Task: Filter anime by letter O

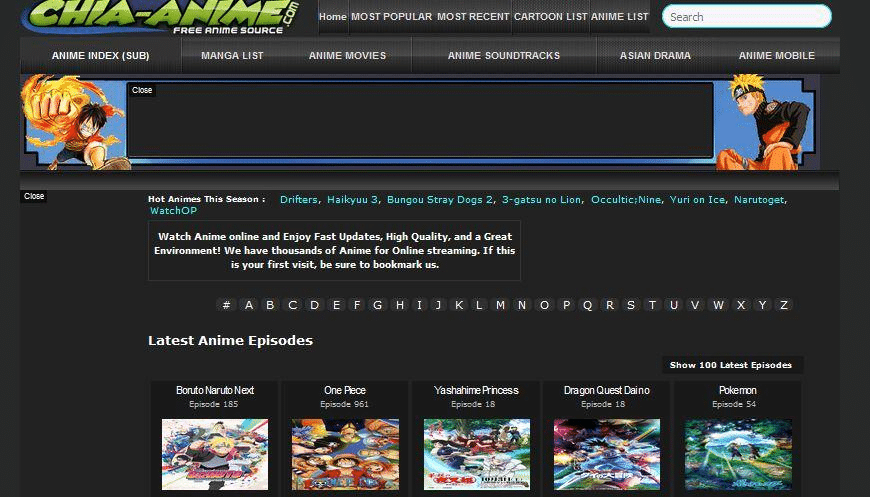Action: [544, 305]
